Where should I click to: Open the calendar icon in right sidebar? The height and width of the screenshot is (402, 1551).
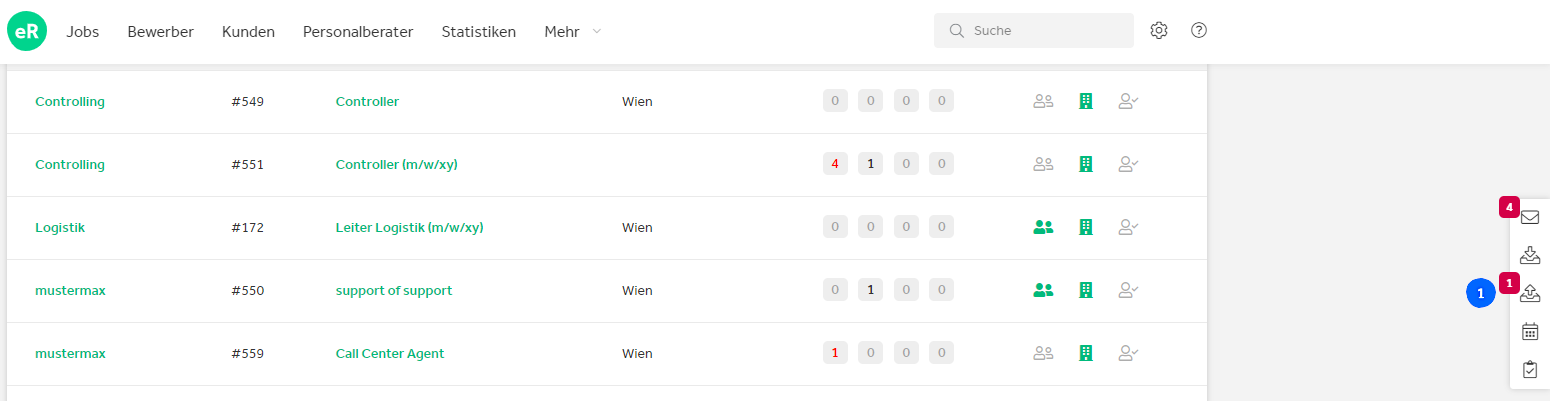coord(1529,331)
